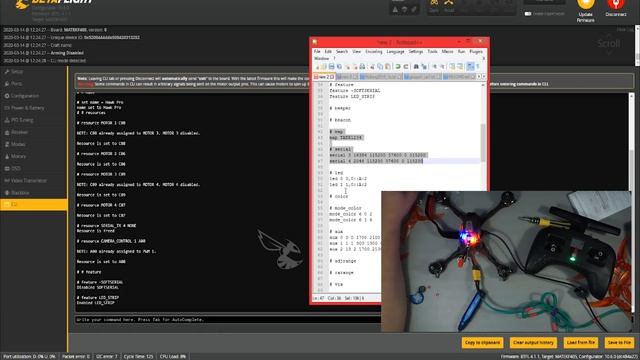Open the Settings menu in Notepad++
Screen dimensions: 640x360
pyautogui.click(x=416, y=52)
